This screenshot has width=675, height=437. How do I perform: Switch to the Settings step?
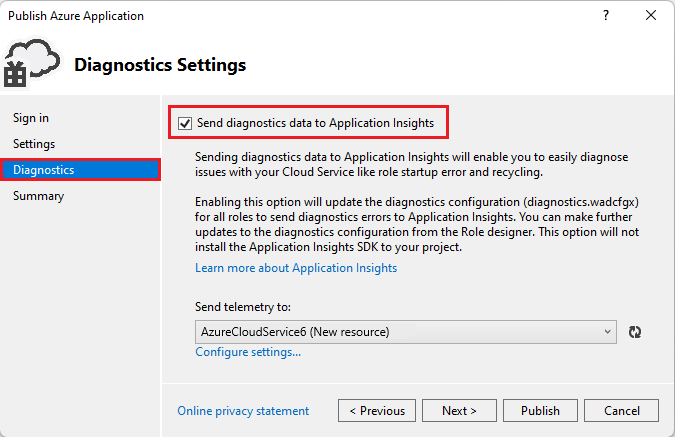[34, 144]
